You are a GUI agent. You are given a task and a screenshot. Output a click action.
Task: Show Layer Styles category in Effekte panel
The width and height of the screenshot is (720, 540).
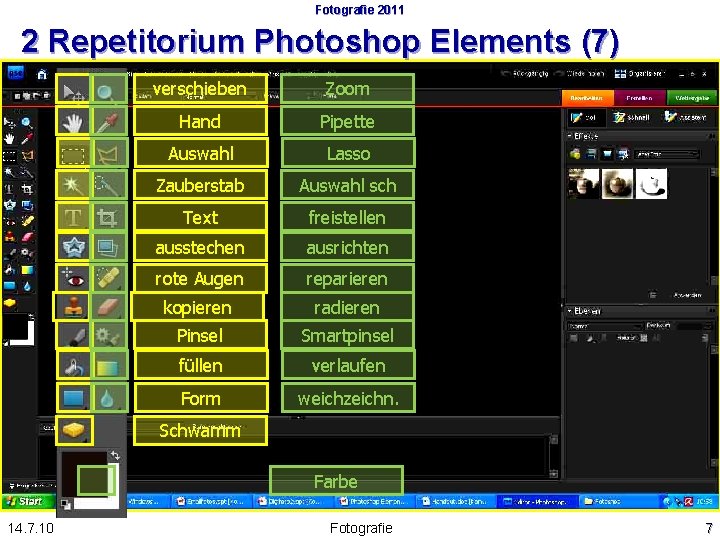[591, 154]
